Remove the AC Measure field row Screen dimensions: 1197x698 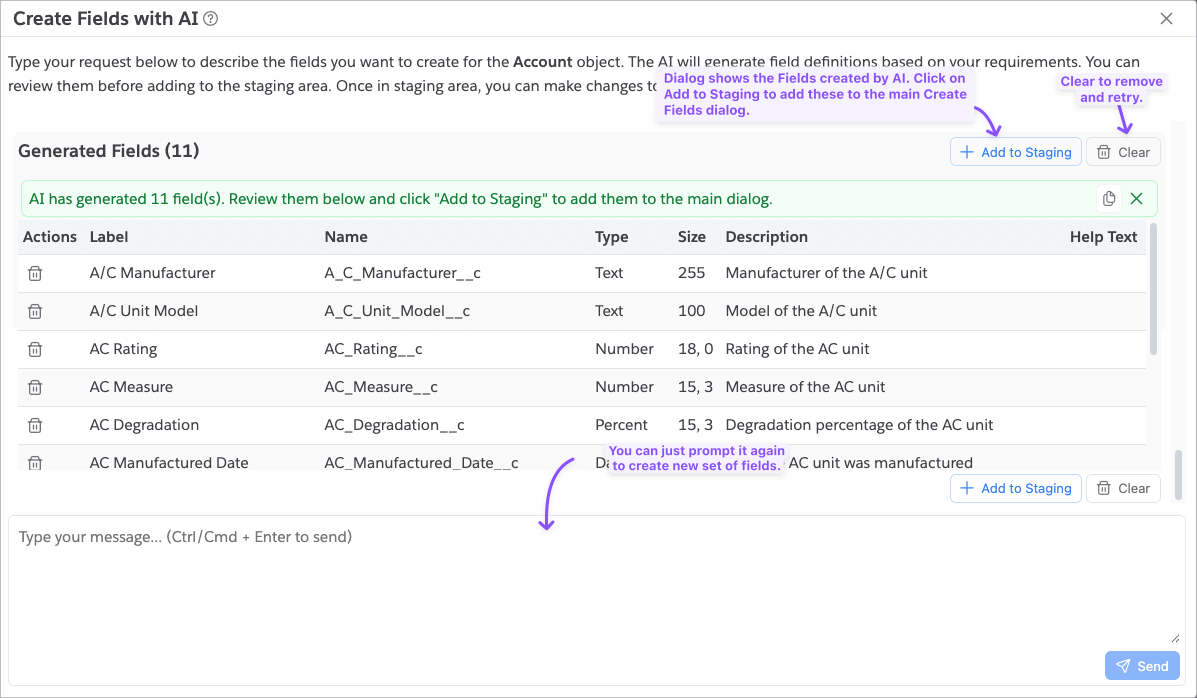pyautogui.click(x=35, y=387)
